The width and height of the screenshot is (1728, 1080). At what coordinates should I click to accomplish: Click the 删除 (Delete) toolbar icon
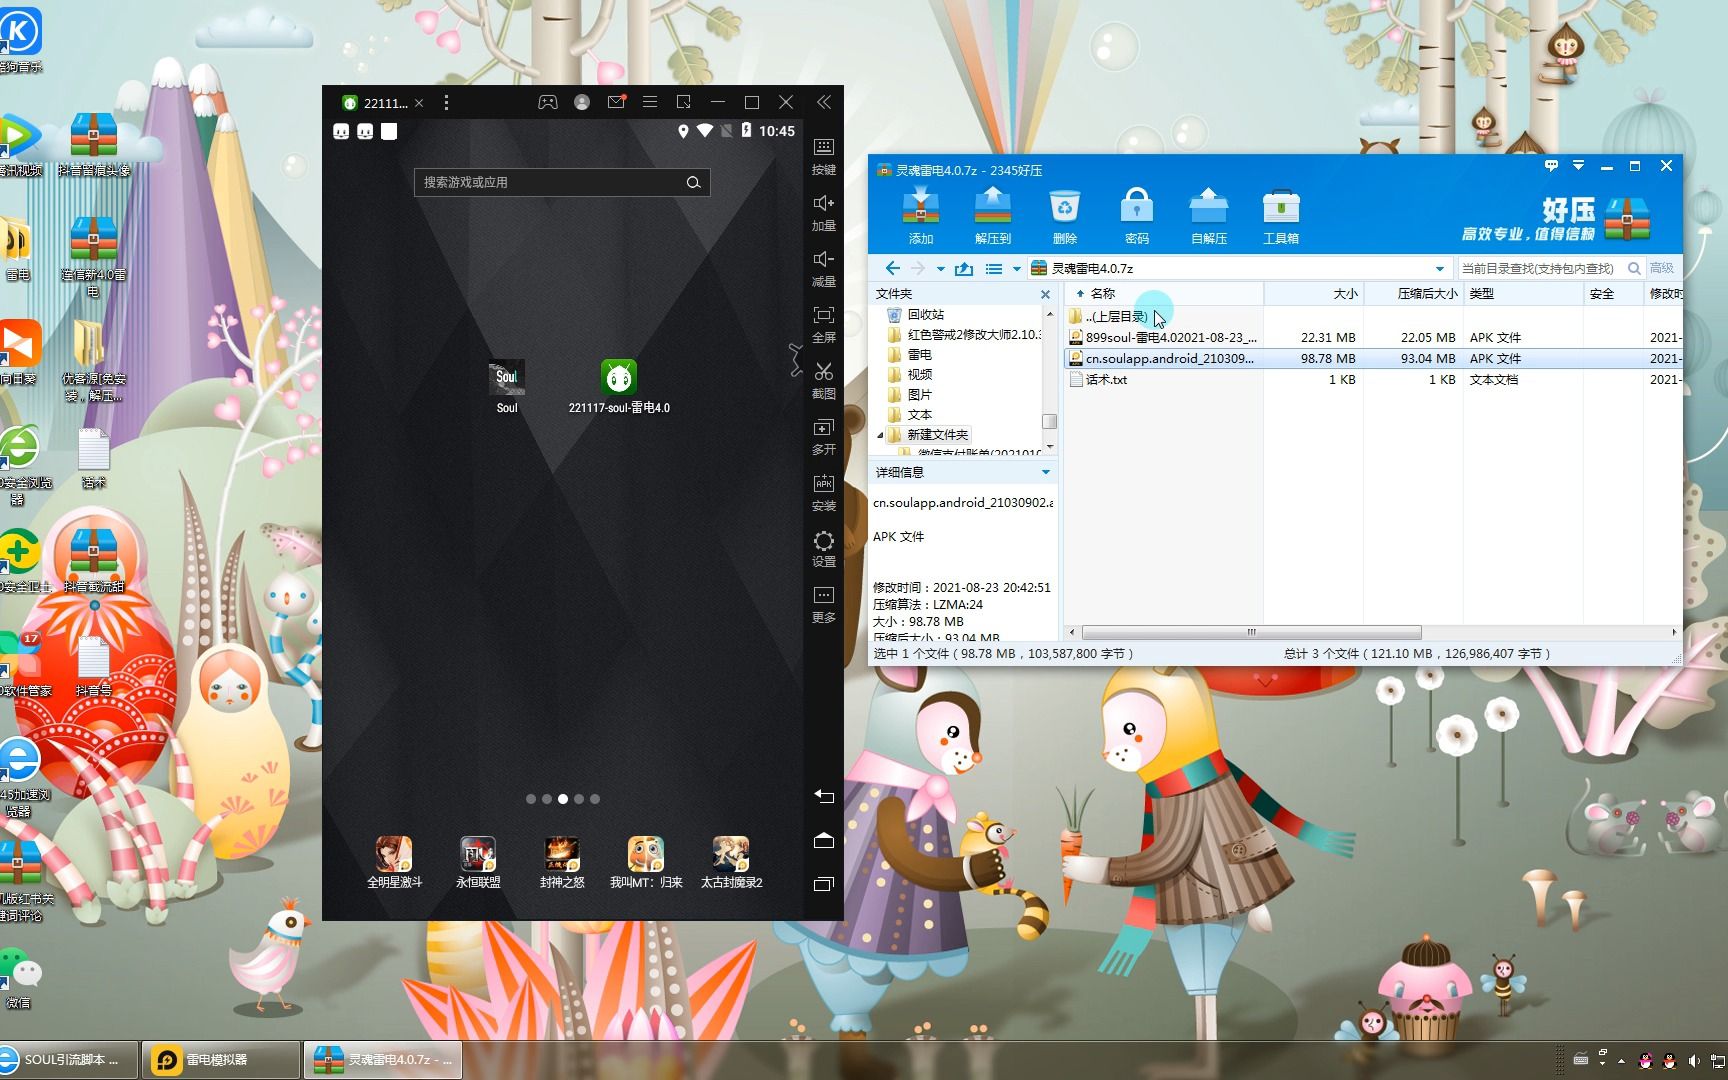[x=1064, y=216]
